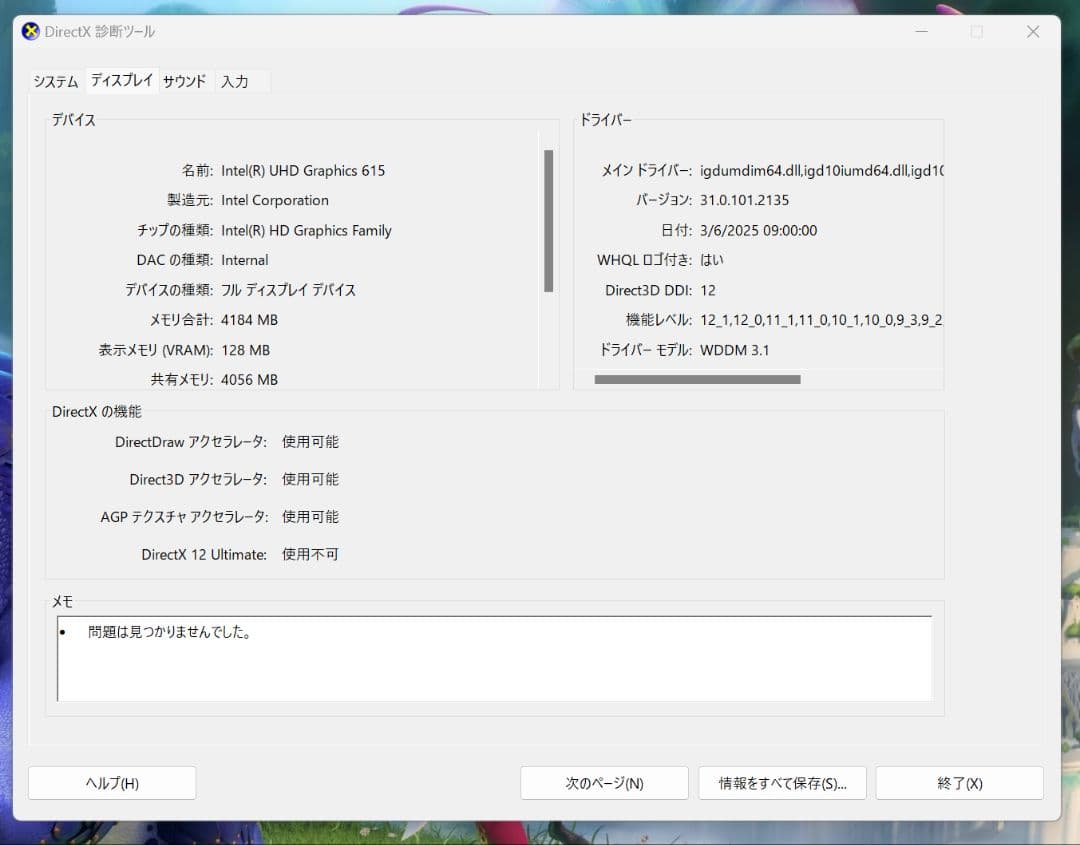
Task: Click 情報をすべて保存(S) to save all info
Action: coord(782,783)
